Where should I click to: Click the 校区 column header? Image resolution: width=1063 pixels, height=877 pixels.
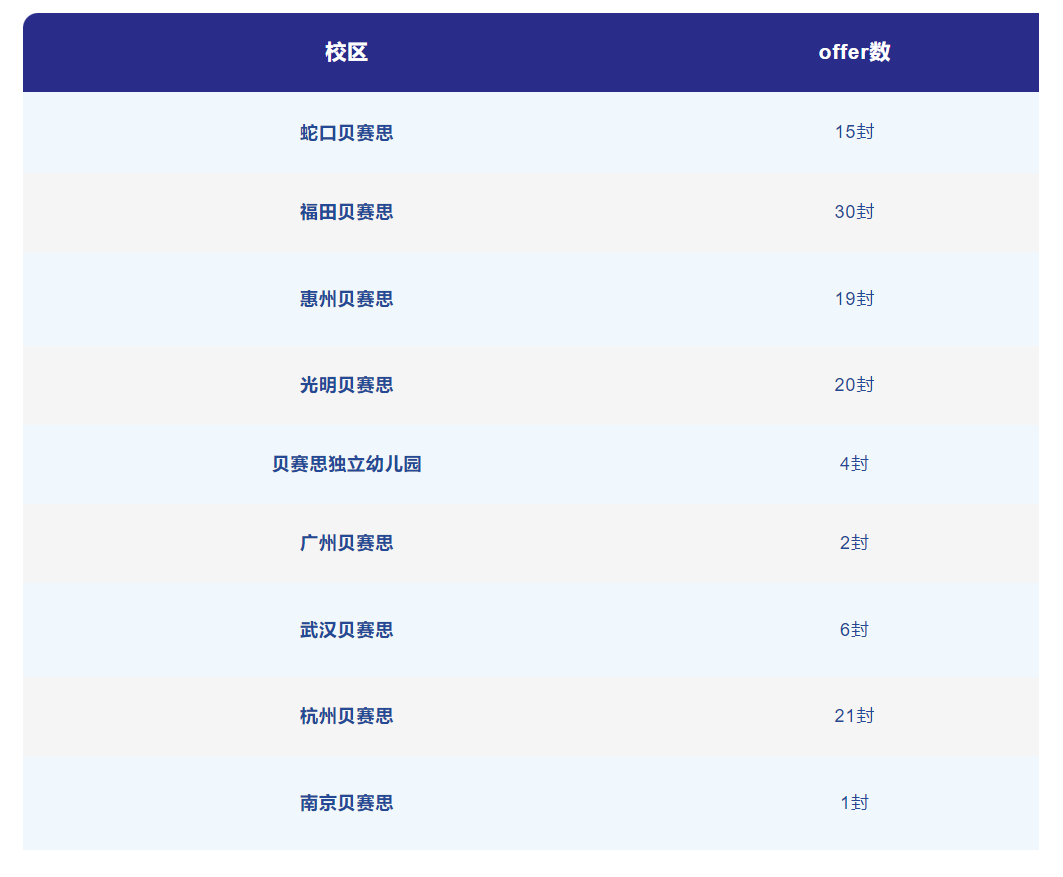click(346, 53)
